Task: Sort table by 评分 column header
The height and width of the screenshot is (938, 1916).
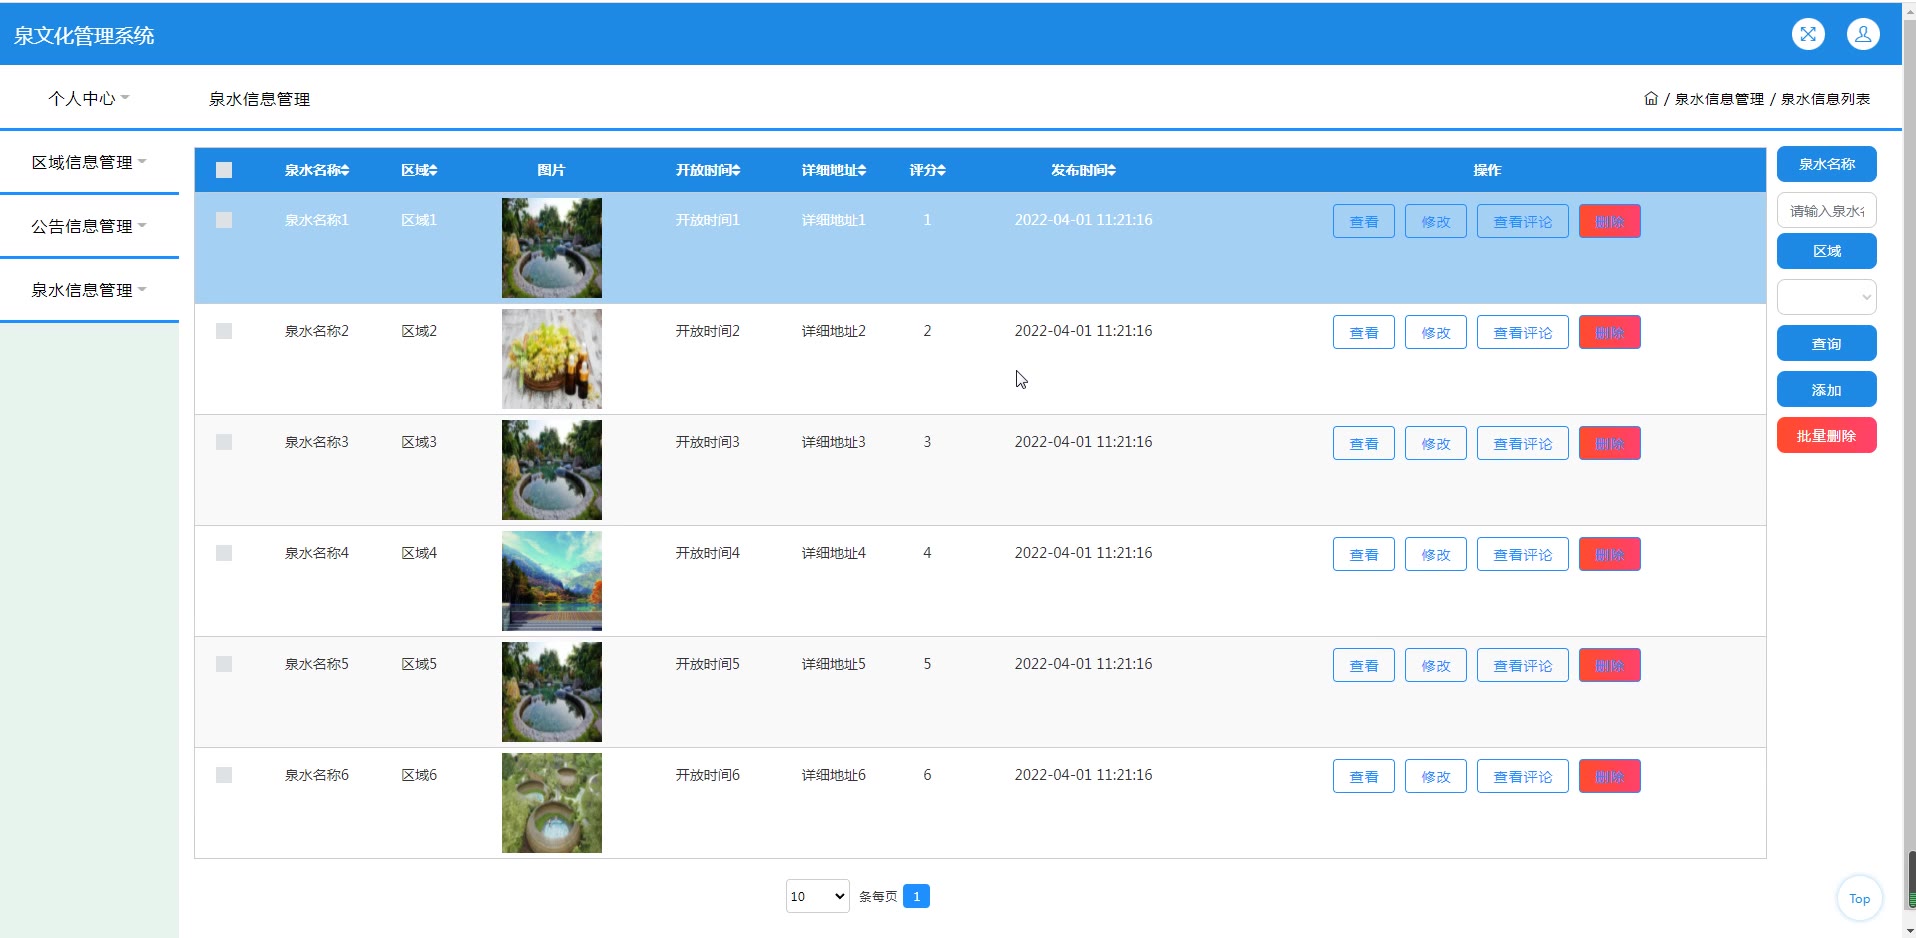Action: pyautogui.click(x=927, y=171)
